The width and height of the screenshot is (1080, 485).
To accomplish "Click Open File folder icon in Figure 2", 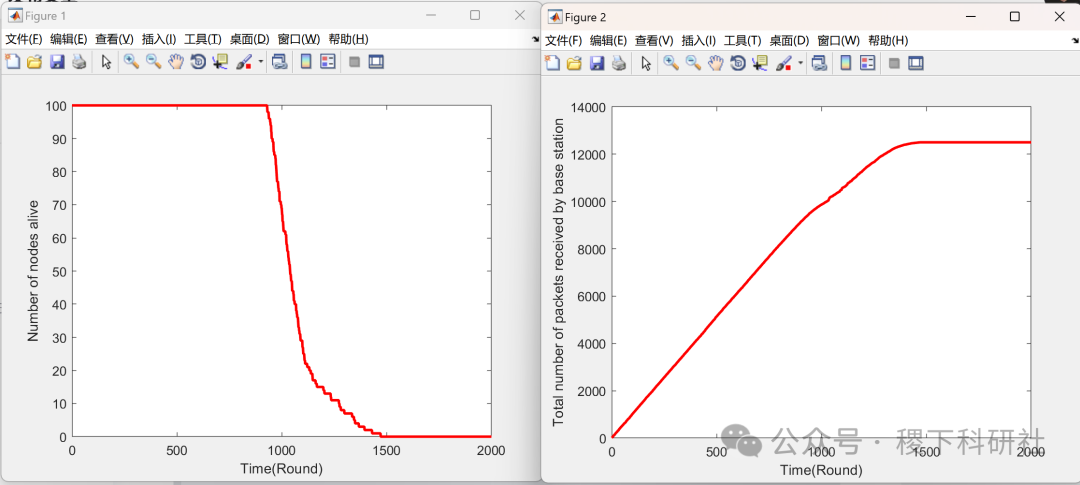I will 574,64.
